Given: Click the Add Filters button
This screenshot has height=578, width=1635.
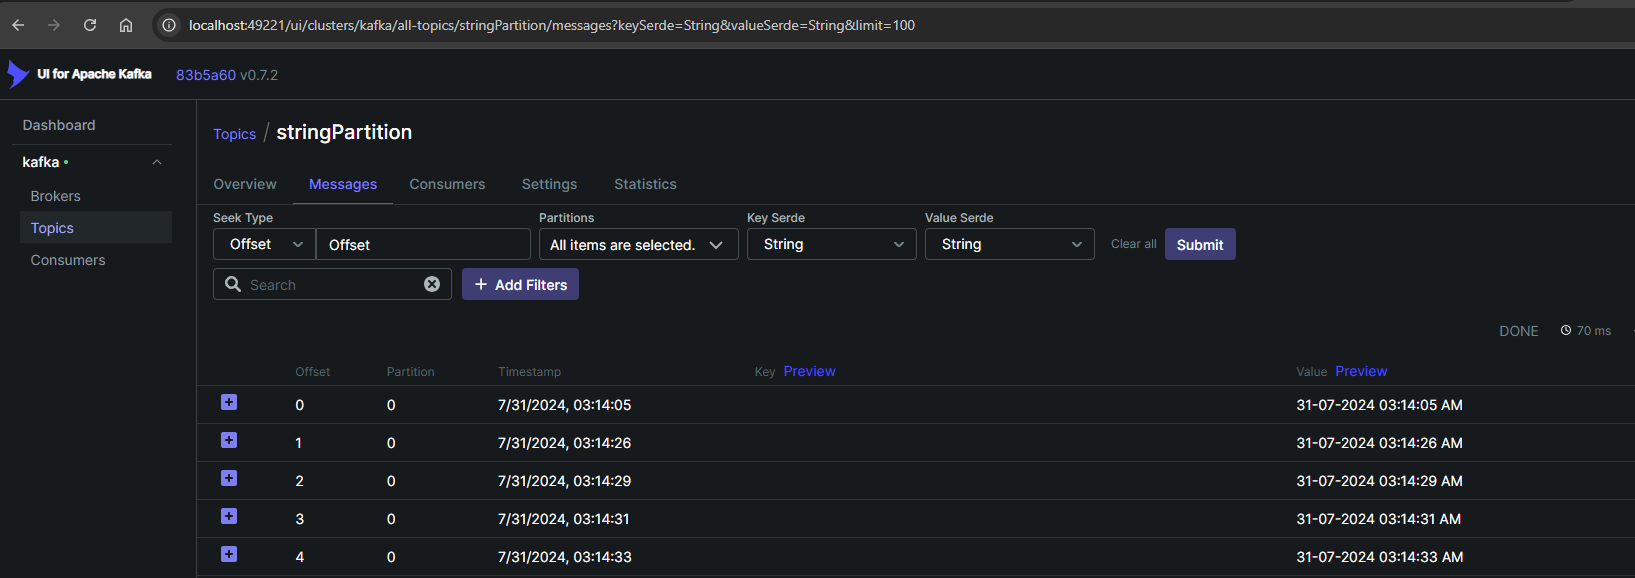Looking at the screenshot, I should pos(520,285).
